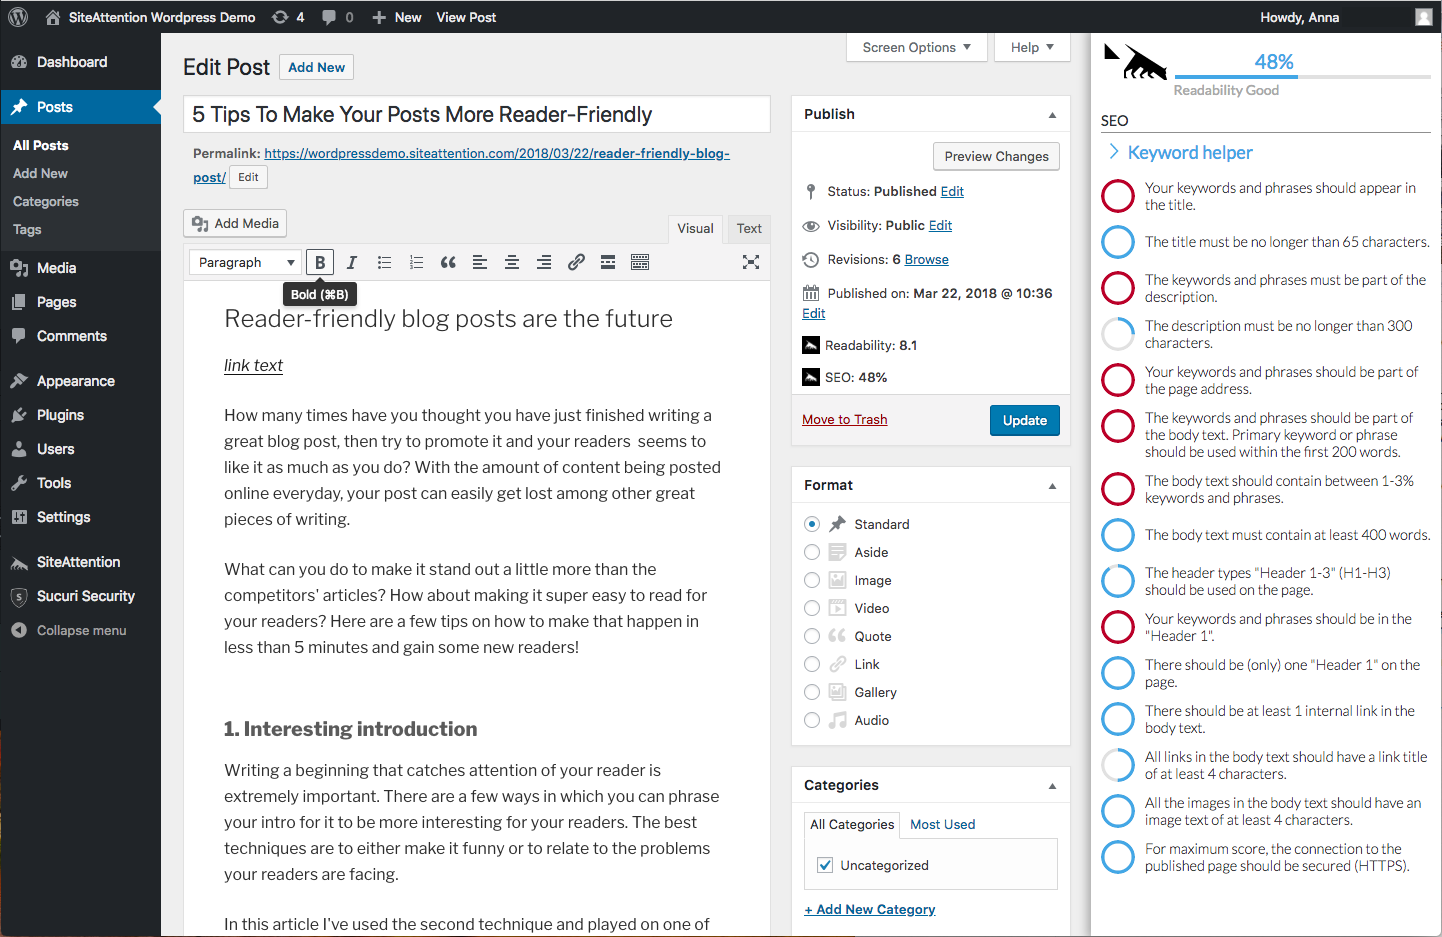Apply blockquote formatting

448,262
